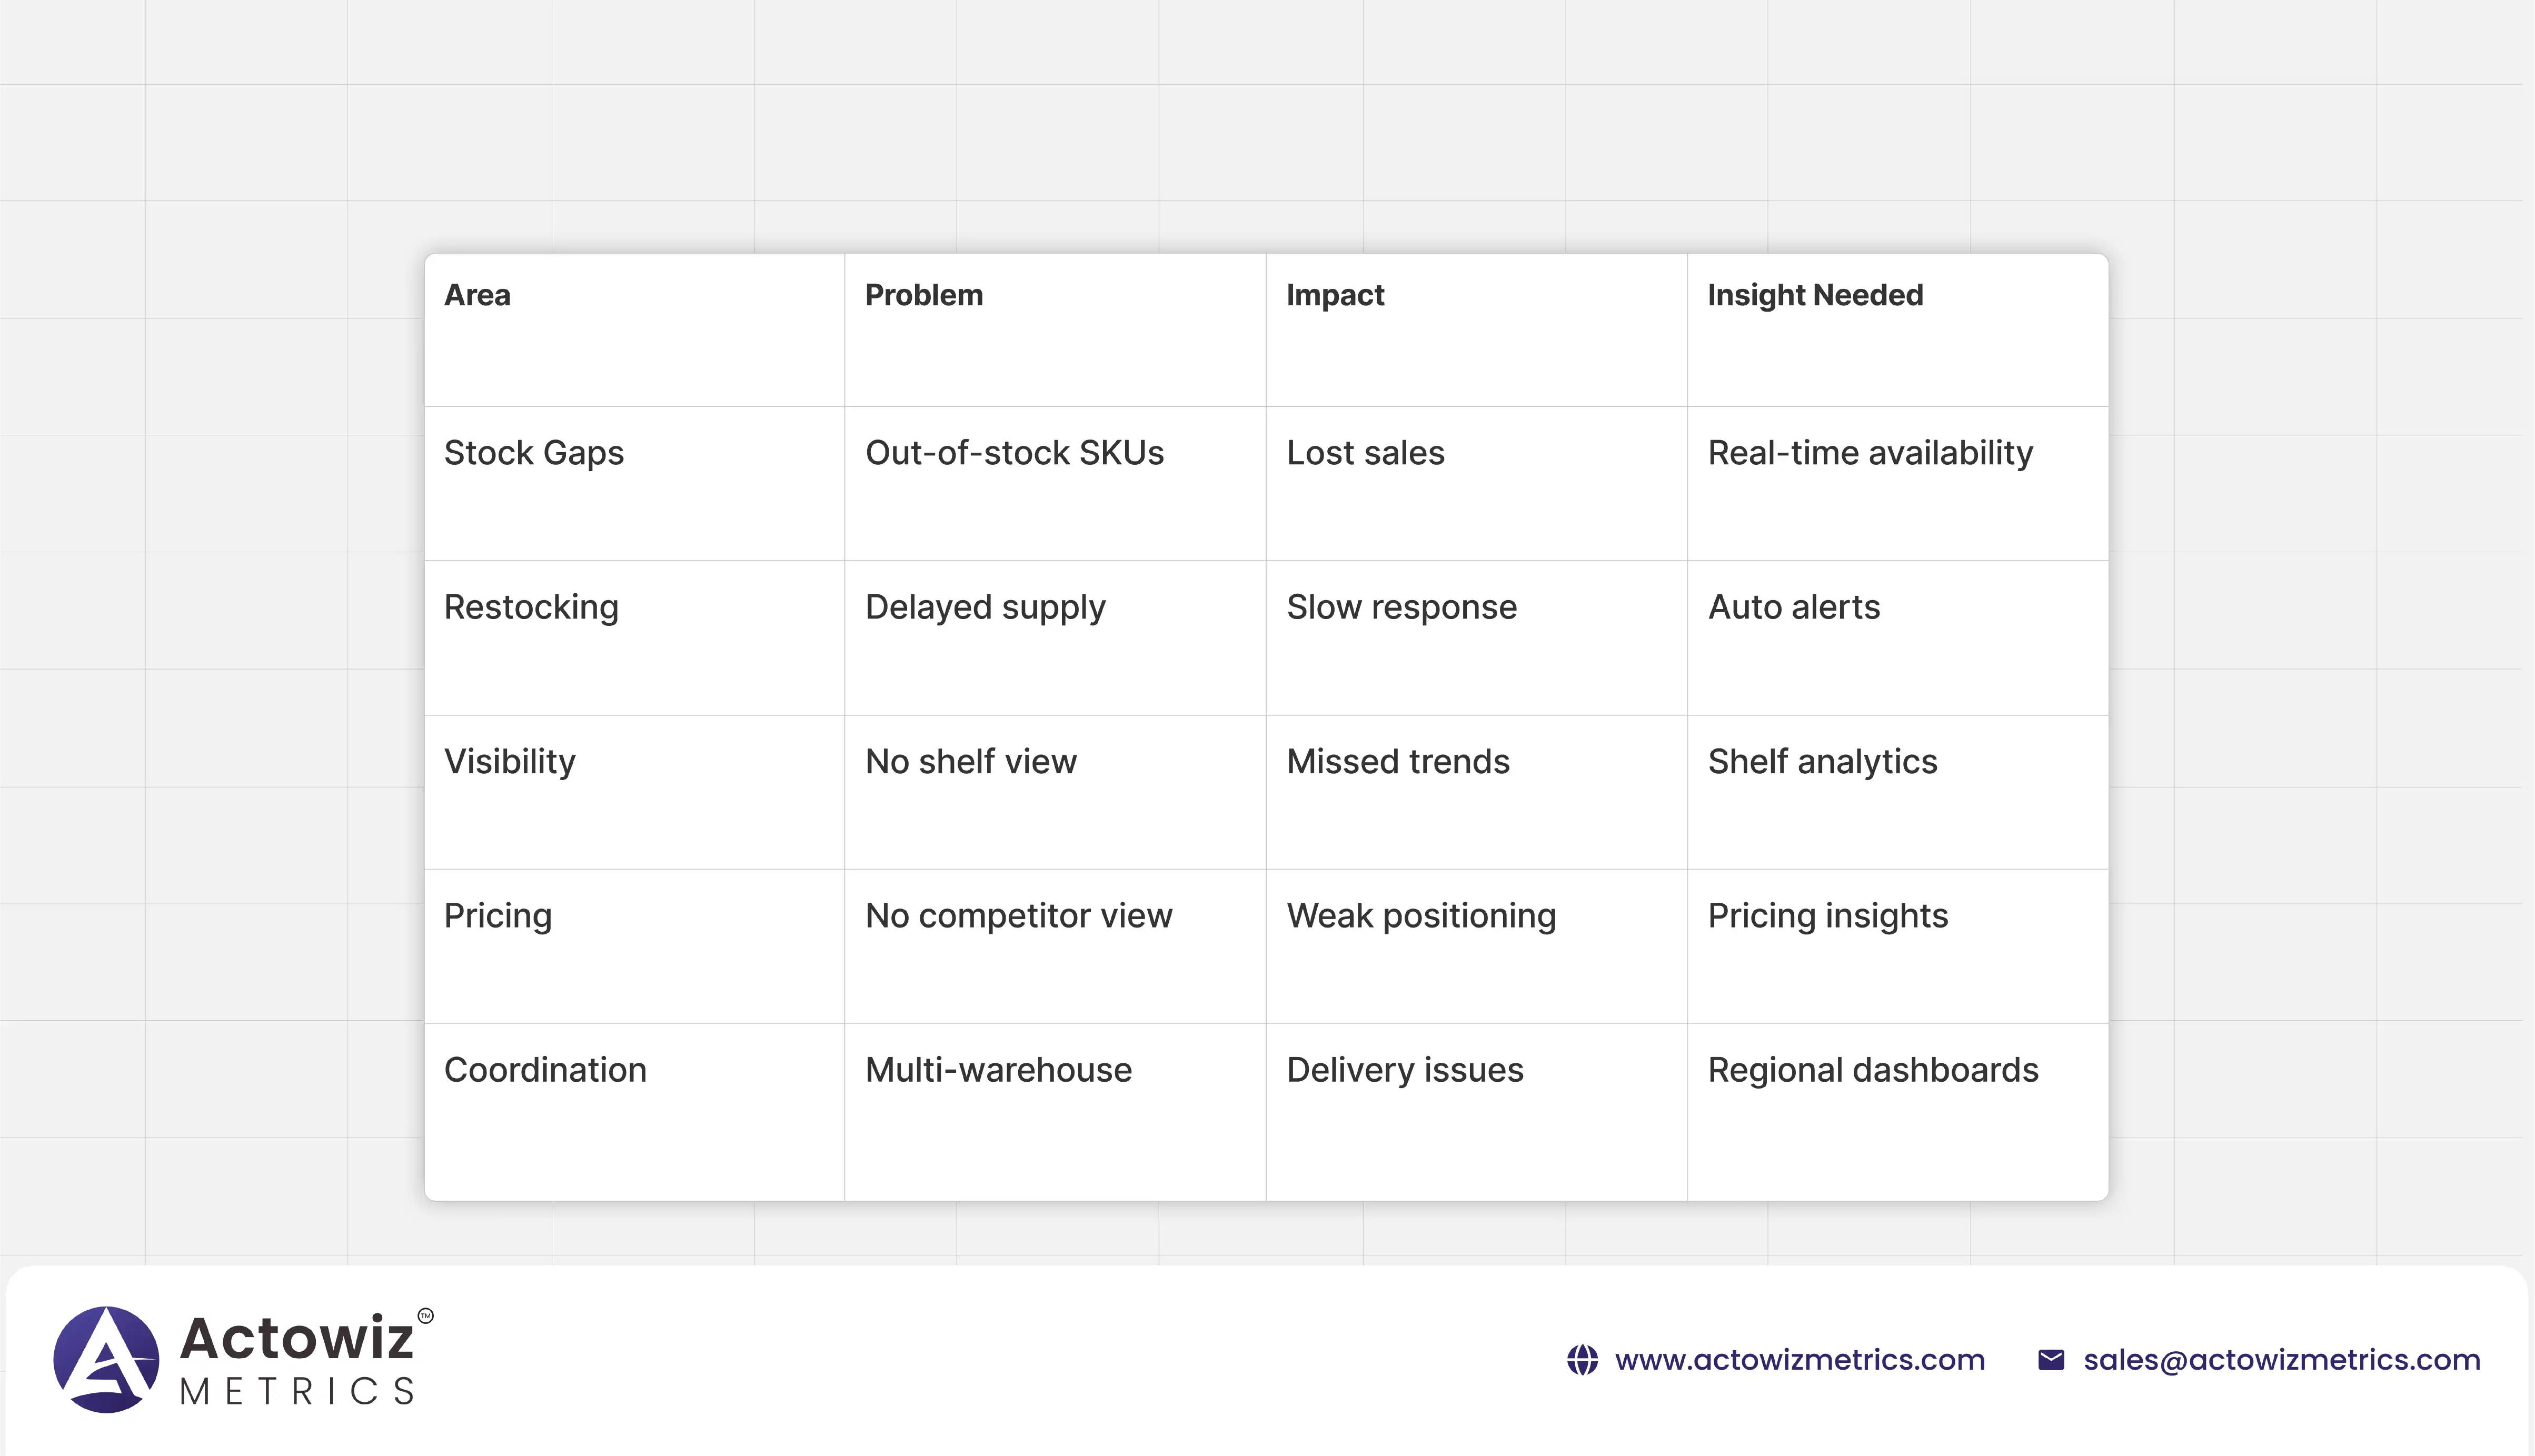Image resolution: width=2535 pixels, height=1456 pixels.
Task: Select the Restocking row label
Action: (531, 607)
